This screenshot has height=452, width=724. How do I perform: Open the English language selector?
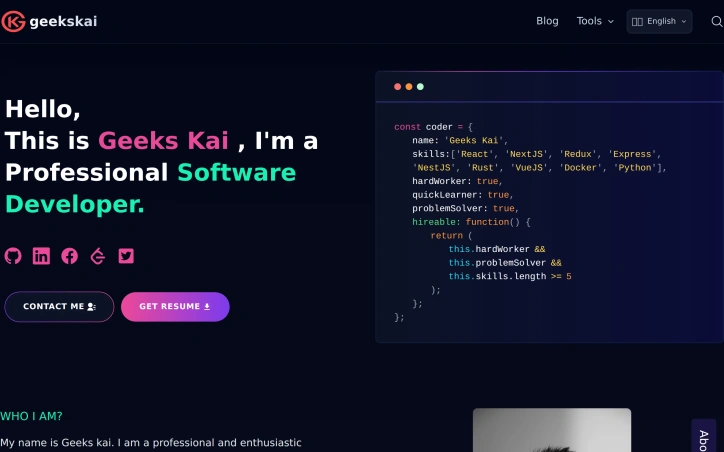pos(659,21)
